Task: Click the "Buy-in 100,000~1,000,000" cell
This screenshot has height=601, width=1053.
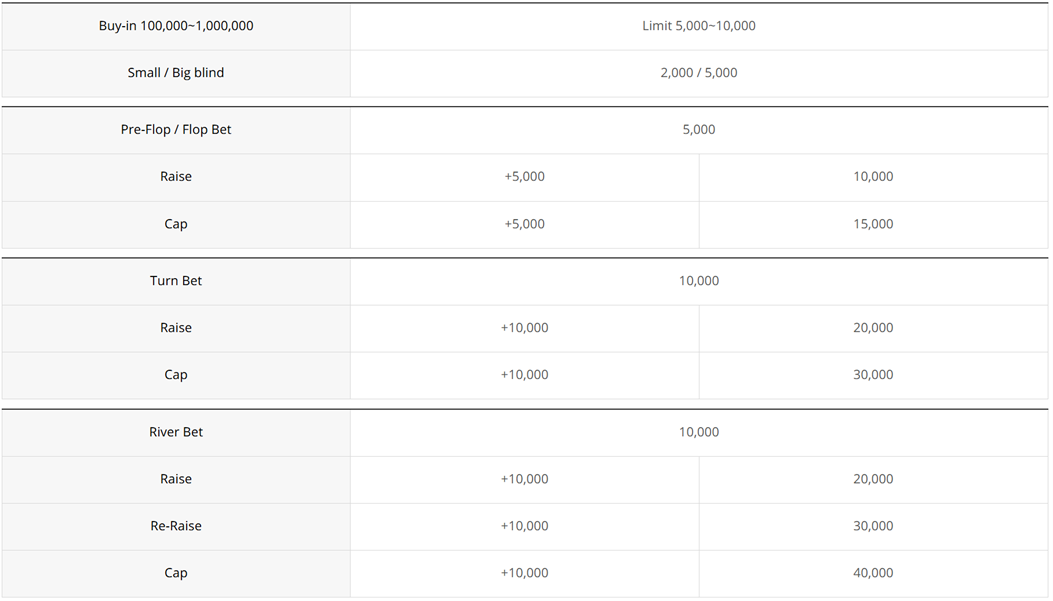Action: click(176, 26)
